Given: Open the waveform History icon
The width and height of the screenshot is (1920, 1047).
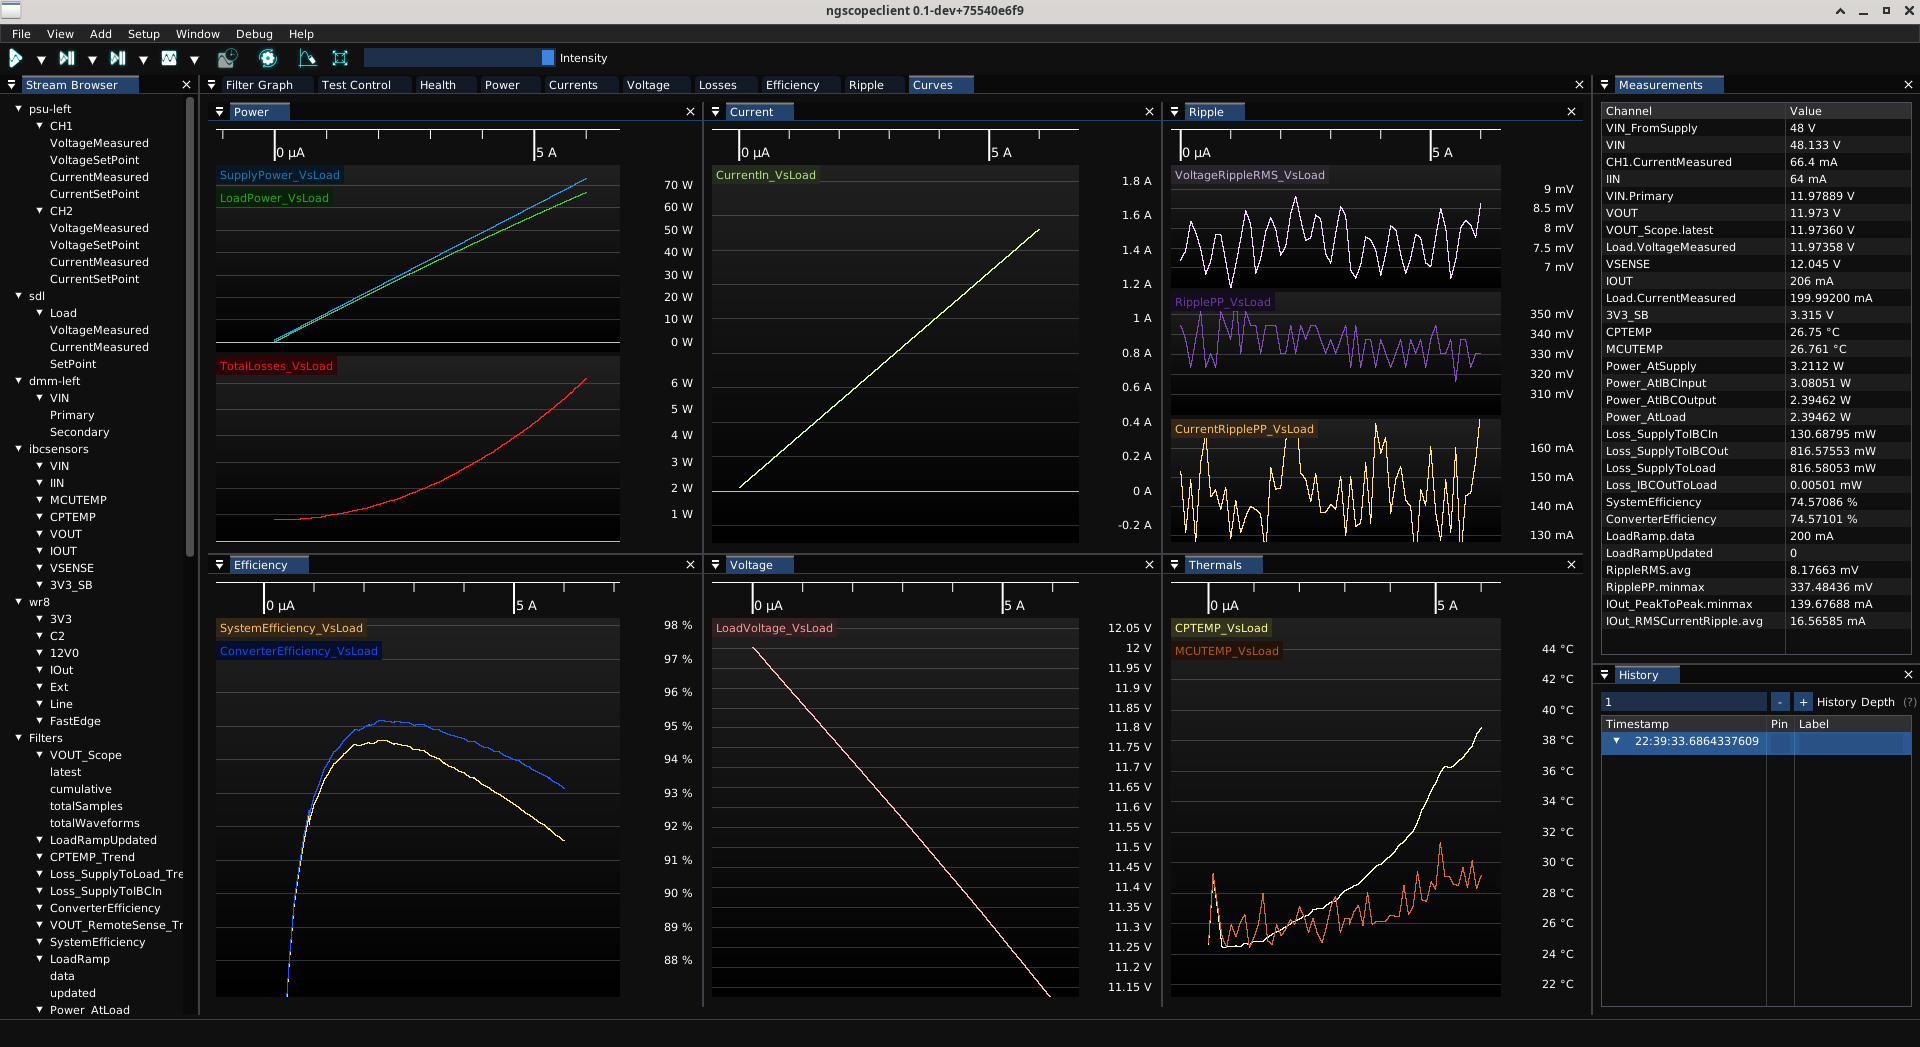Looking at the screenshot, I should (x=228, y=59).
